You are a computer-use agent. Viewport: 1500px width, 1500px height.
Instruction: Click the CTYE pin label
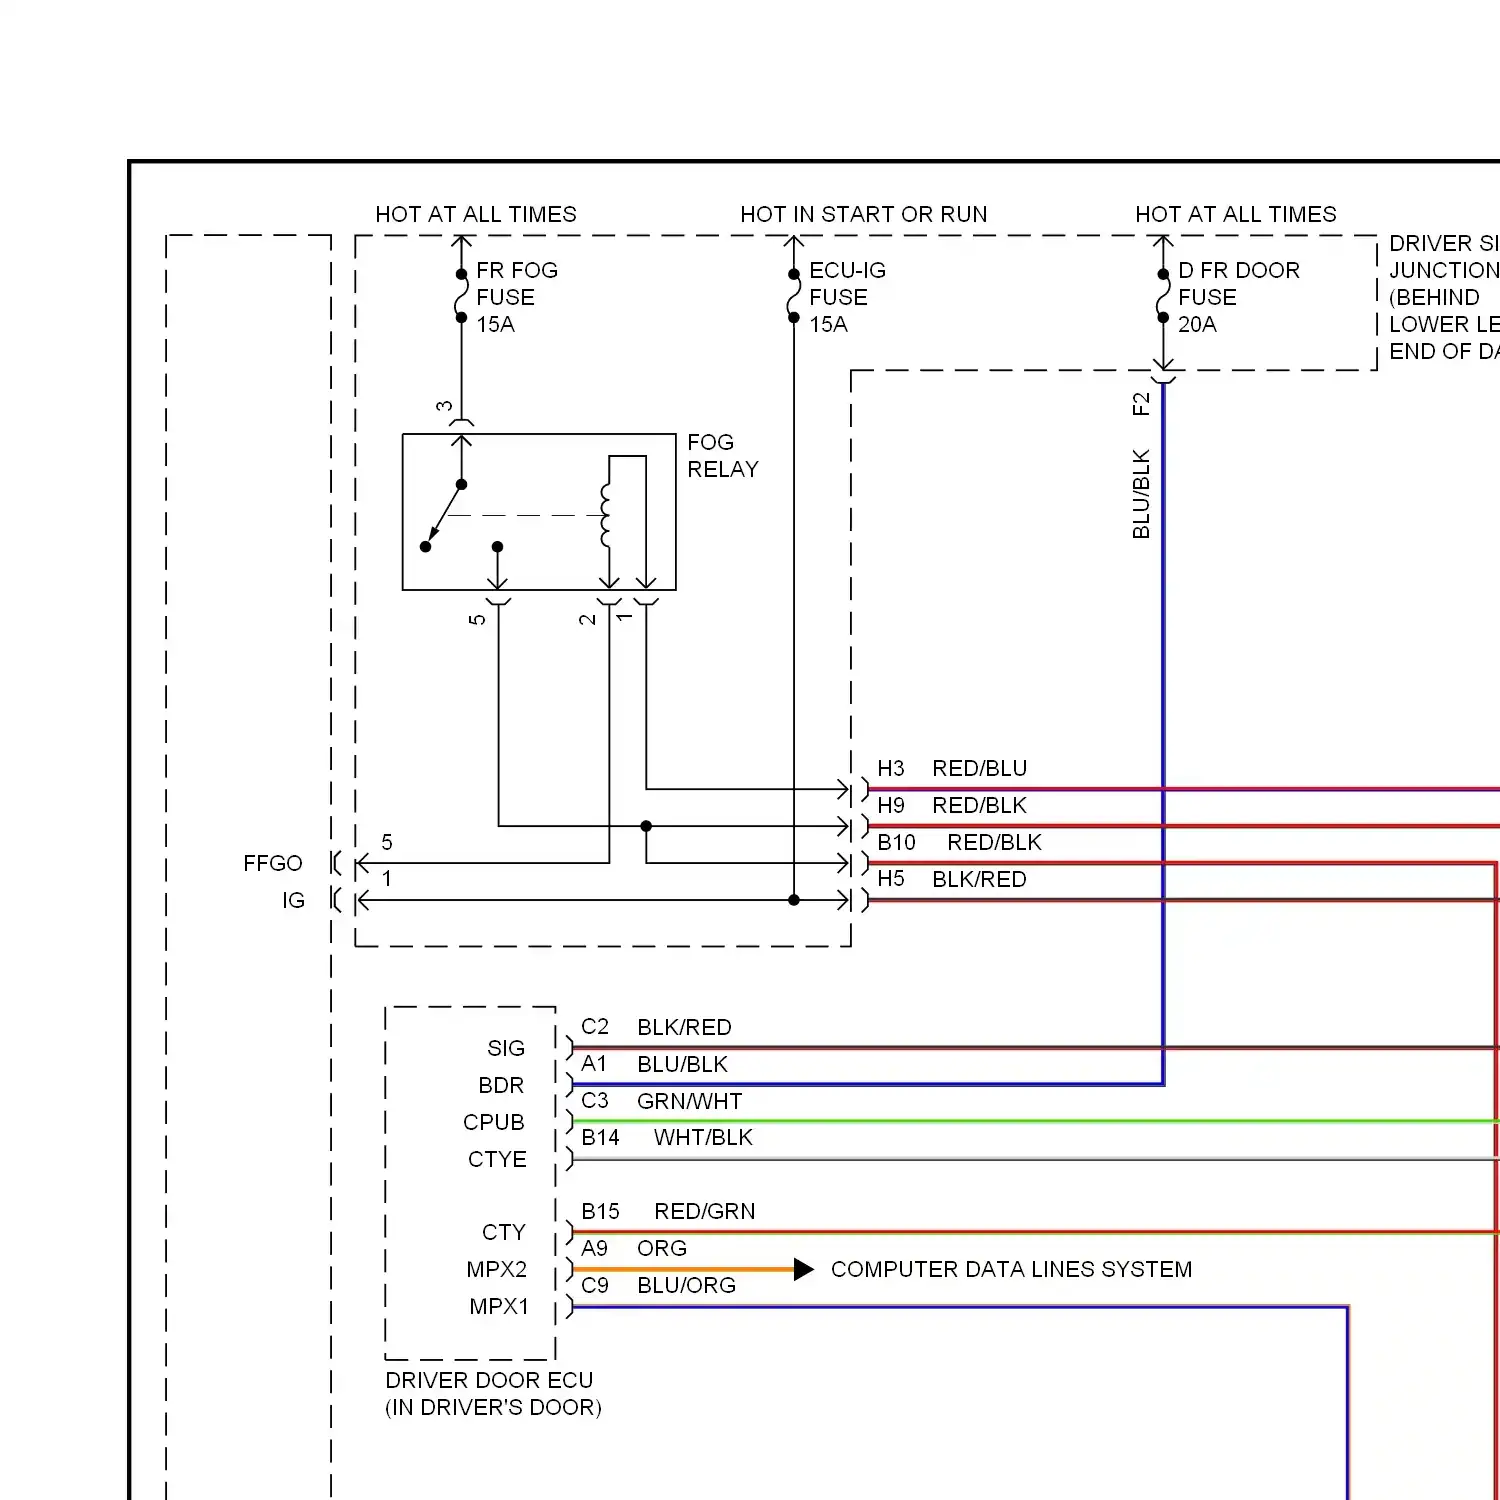(497, 1159)
